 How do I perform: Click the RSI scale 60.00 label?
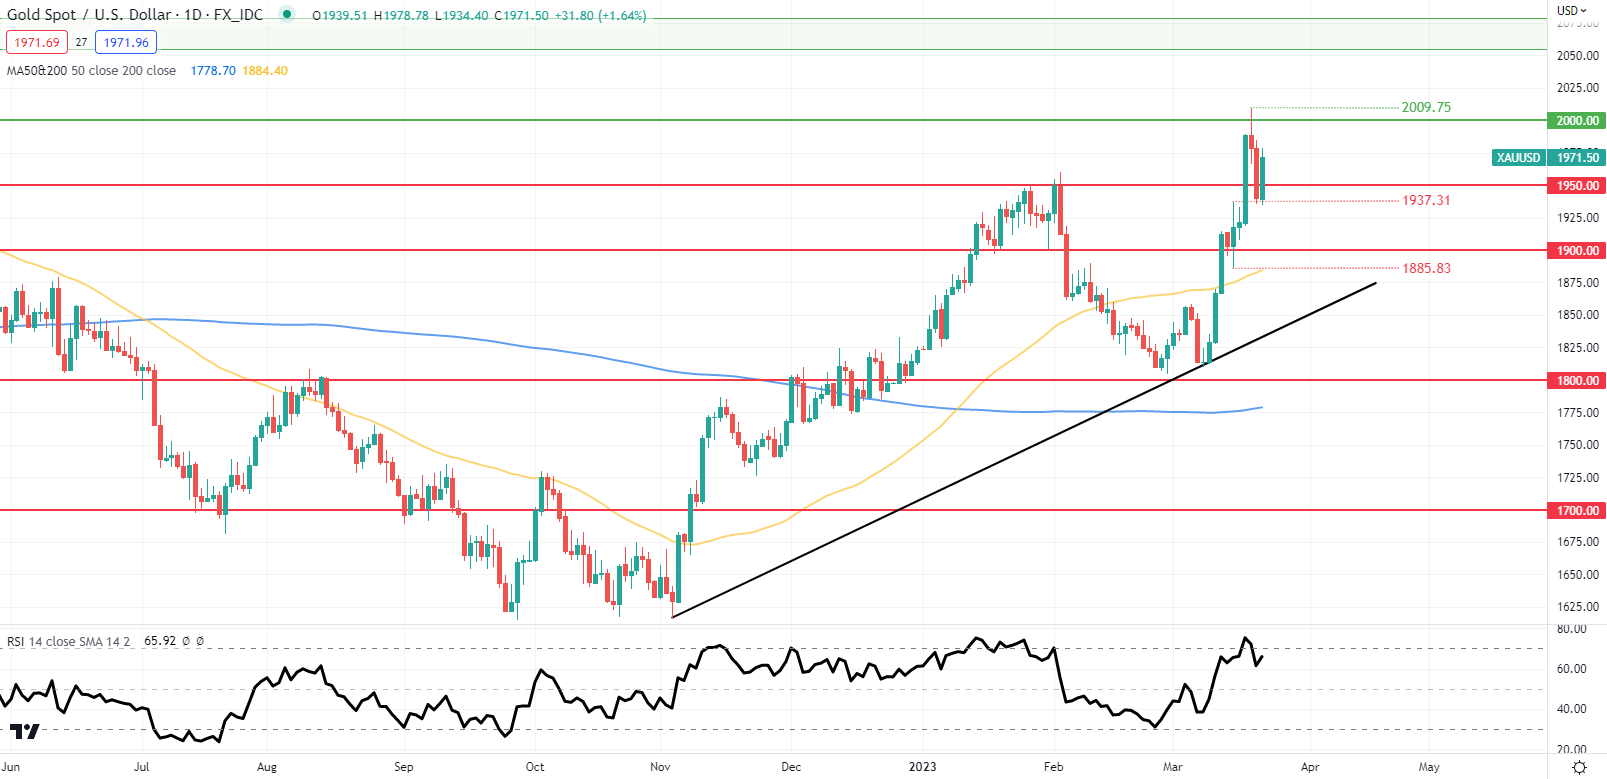[x=1572, y=669]
